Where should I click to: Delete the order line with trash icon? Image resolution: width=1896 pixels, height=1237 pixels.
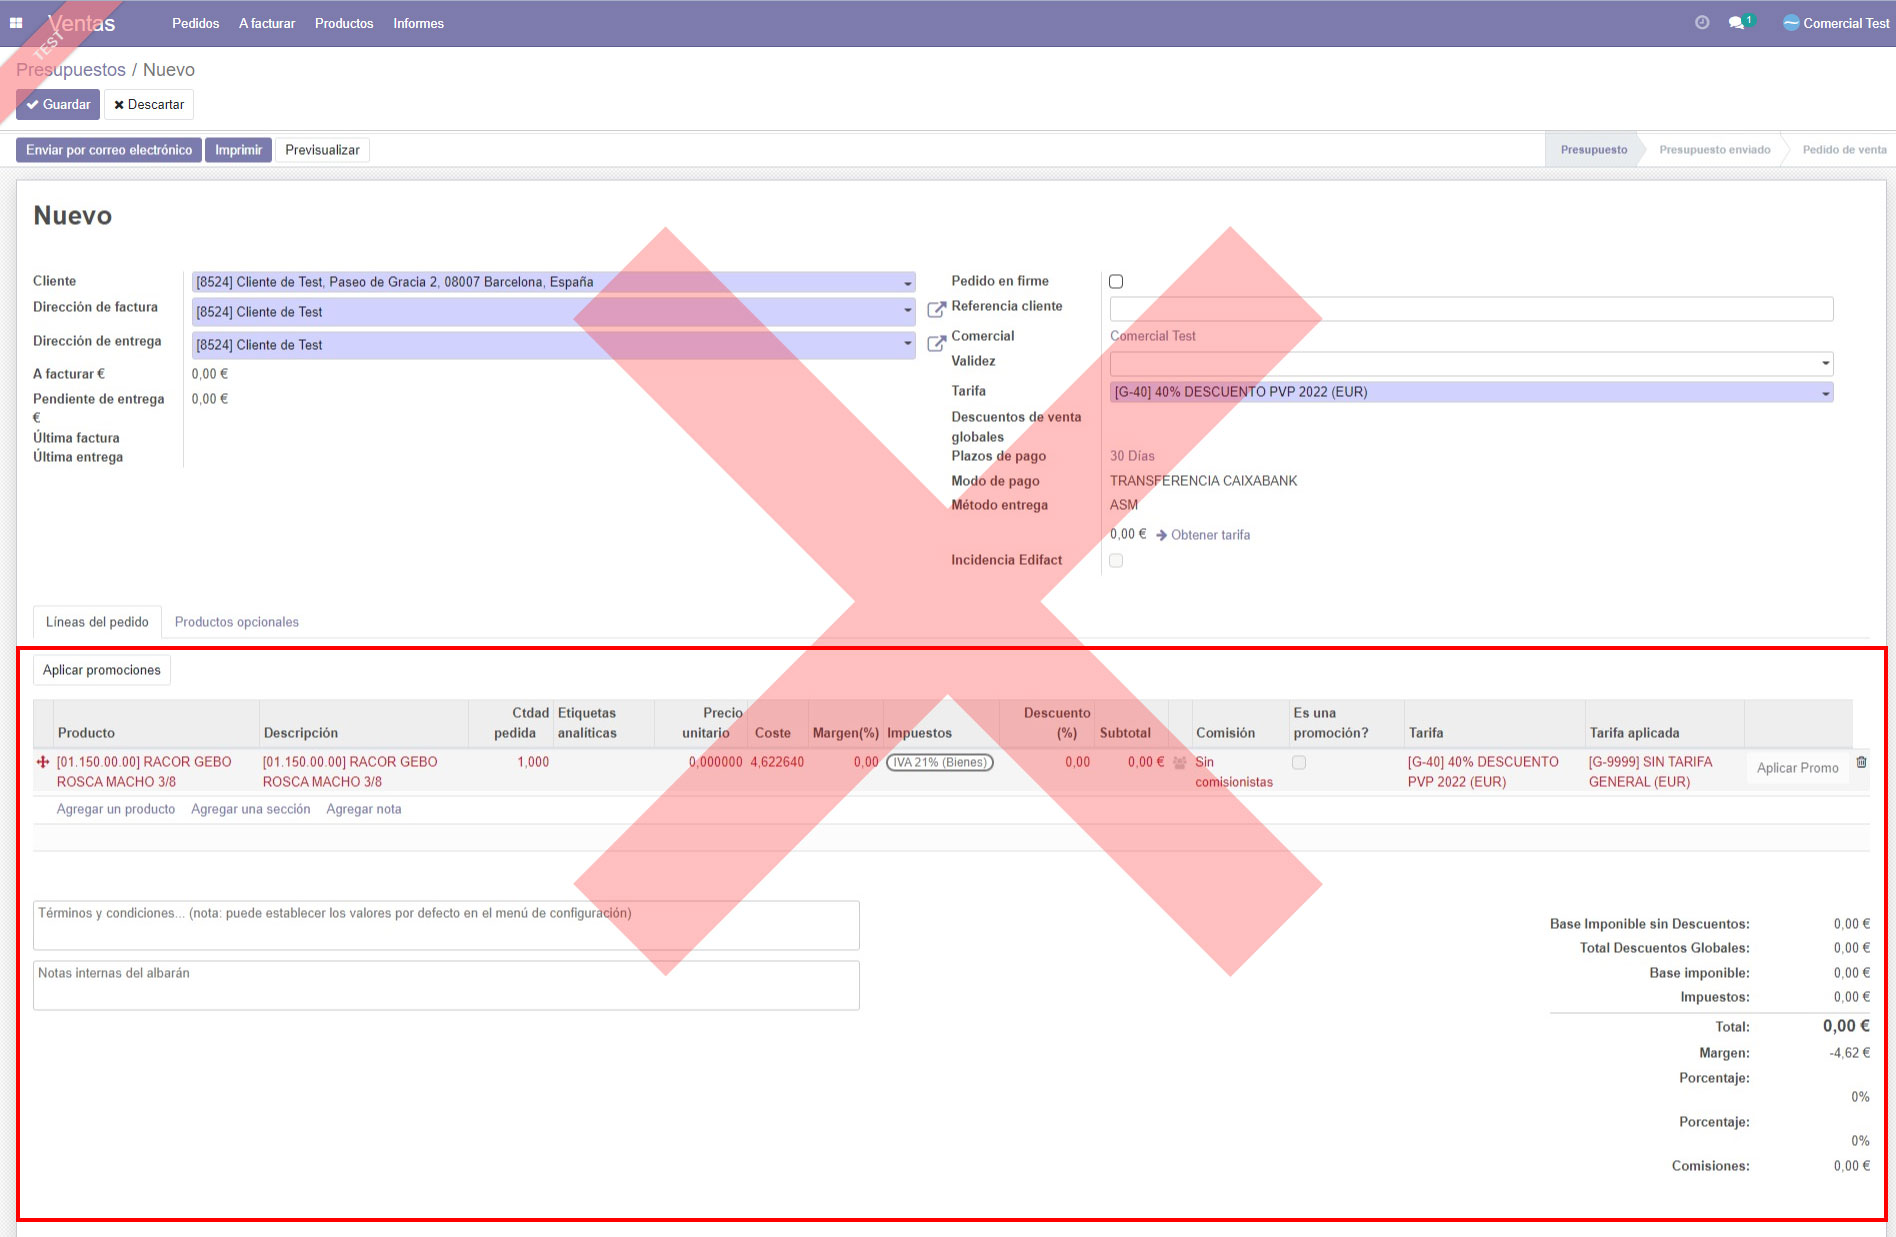click(1861, 762)
